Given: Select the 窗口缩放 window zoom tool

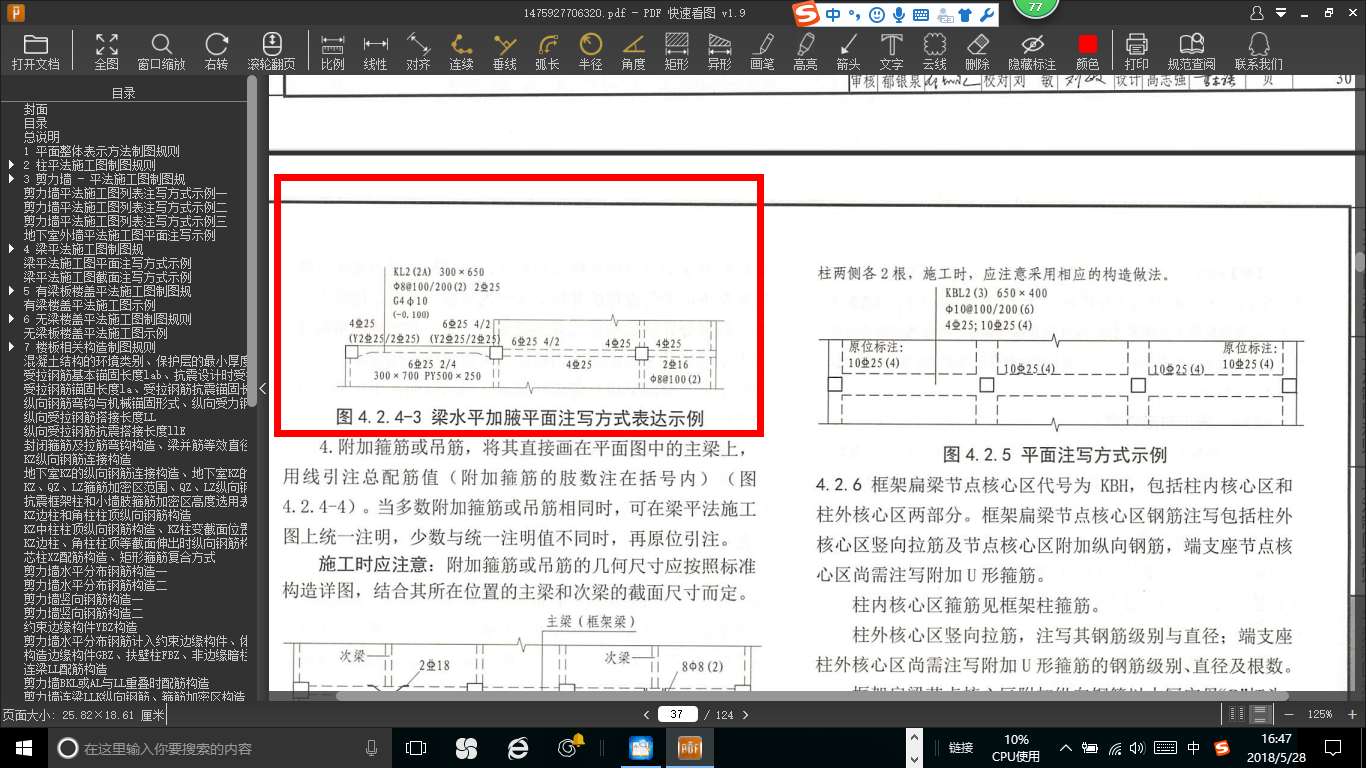Looking at the screenshot, I should [161, 51].
